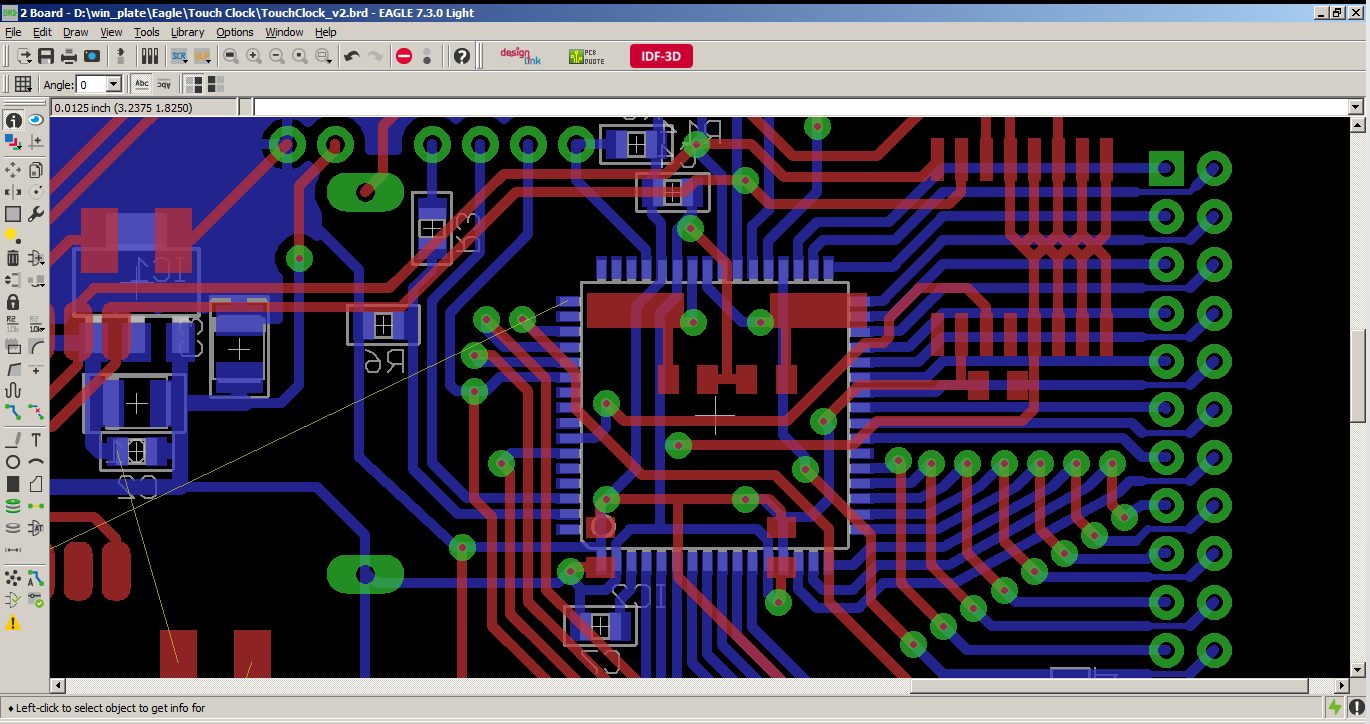Select the Value tool
The width and height of the screenshot is (1370, 724).
[x=36, y=324]
